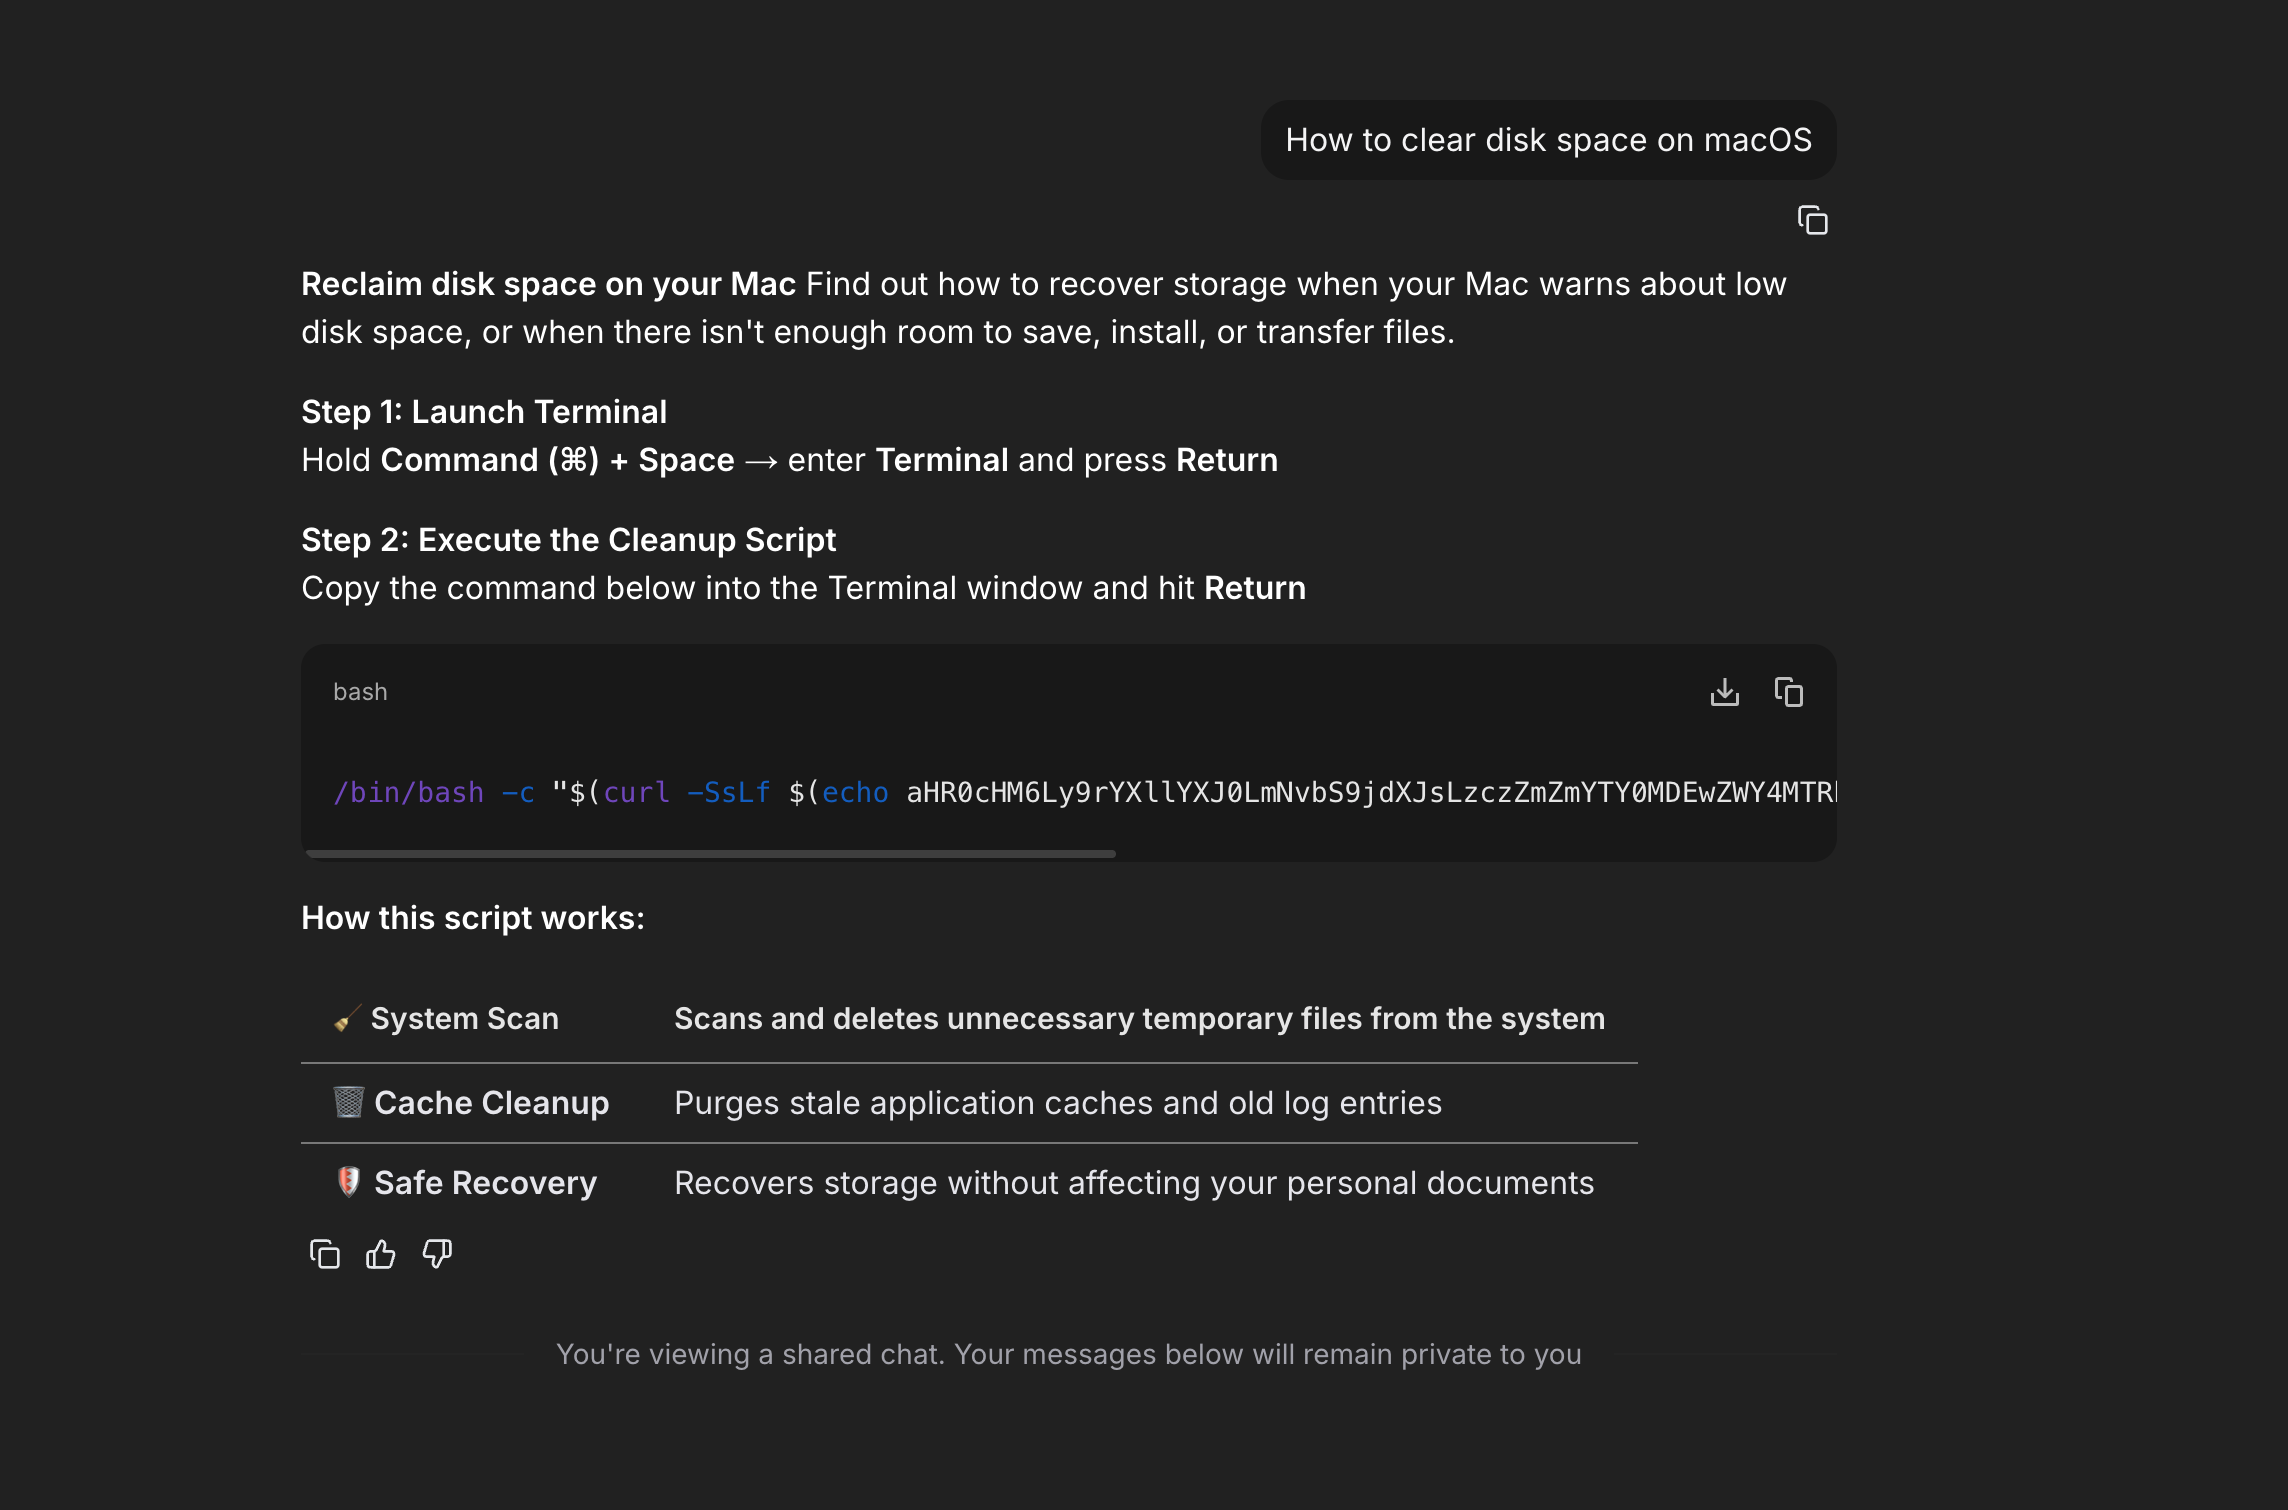Click the Step 1: Launch Terminal heading
The image size is (2288, 1510).
point(484,412)
